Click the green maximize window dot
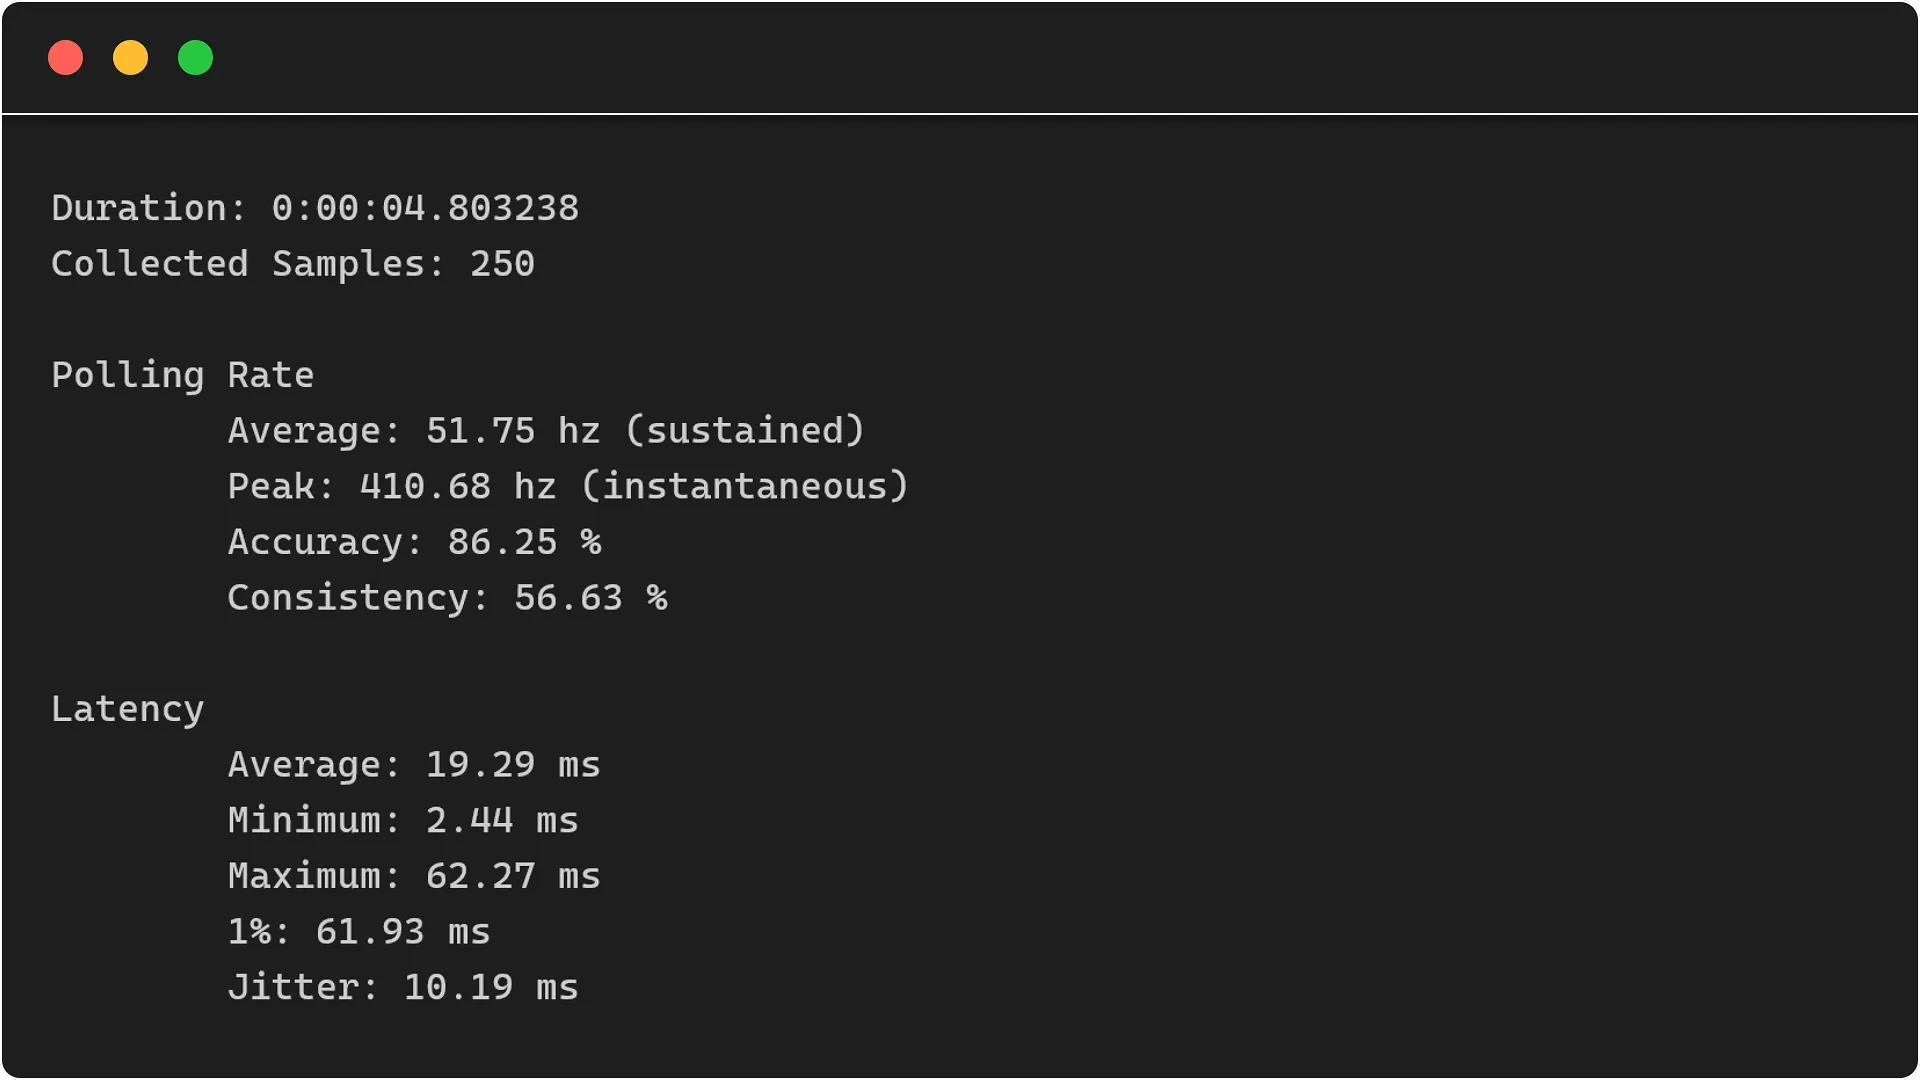This screenshot has height=1080, width=1920. (x=196, y=58)
